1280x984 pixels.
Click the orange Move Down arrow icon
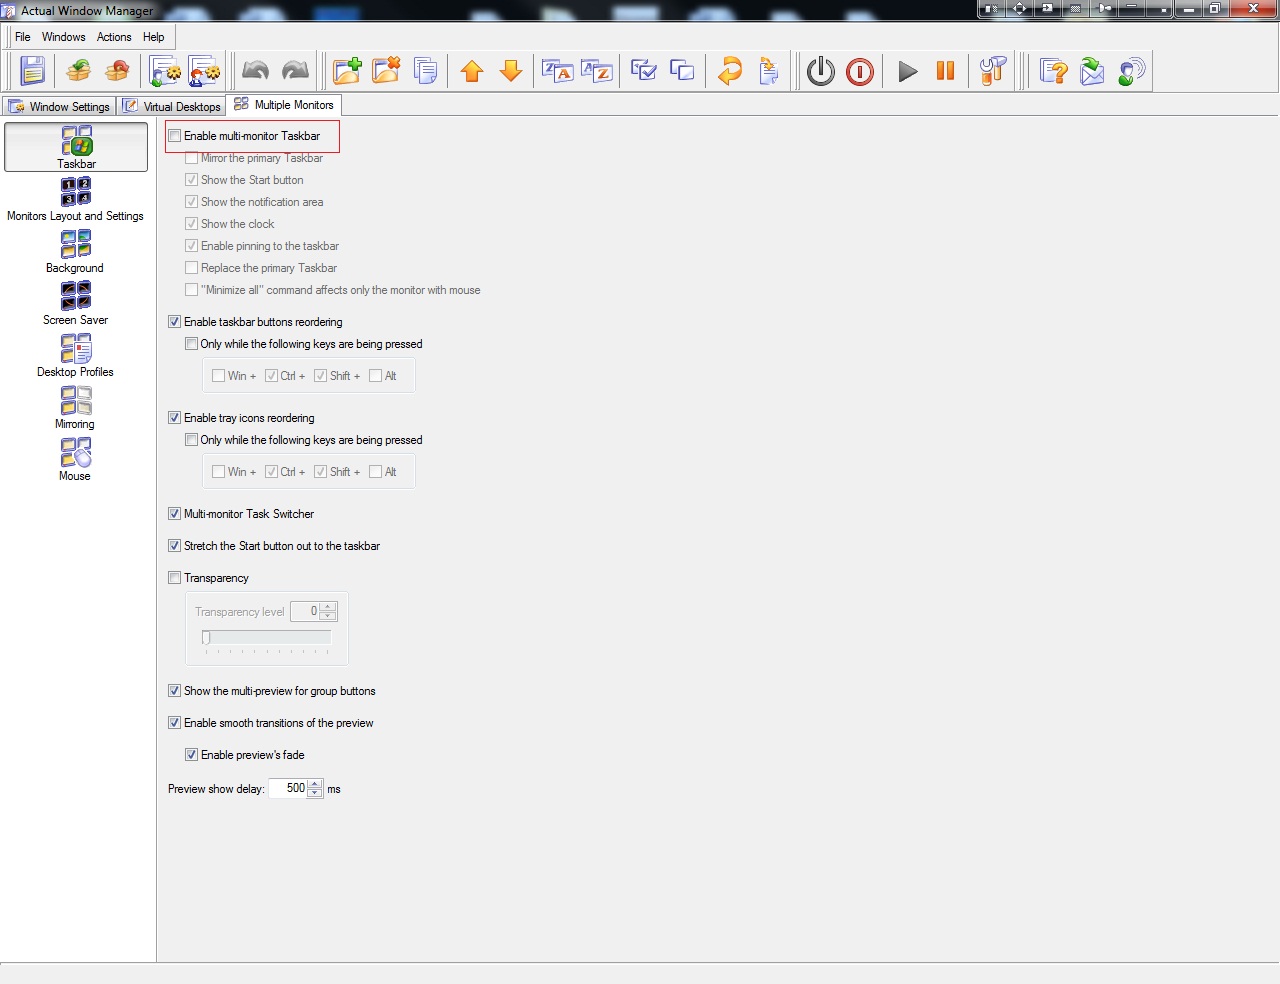pos(511,71)
